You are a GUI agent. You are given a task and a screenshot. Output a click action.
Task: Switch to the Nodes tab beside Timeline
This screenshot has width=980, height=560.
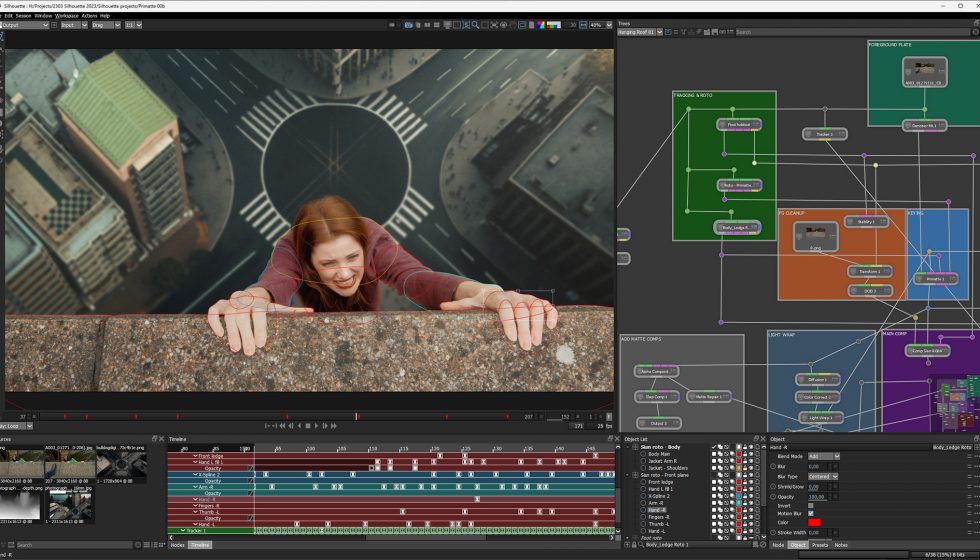point(178,545)
